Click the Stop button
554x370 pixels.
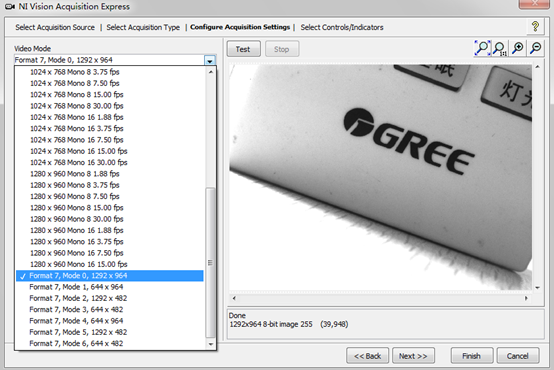(282, 49)
